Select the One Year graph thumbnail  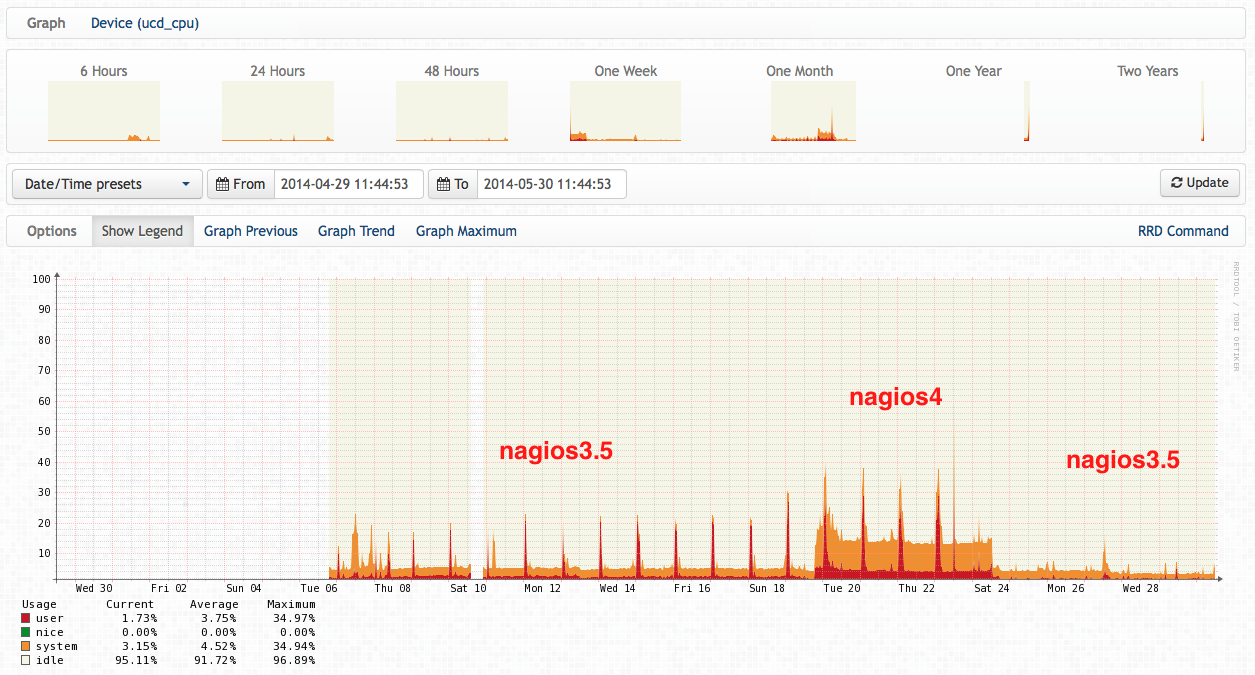coord(1026,111)
